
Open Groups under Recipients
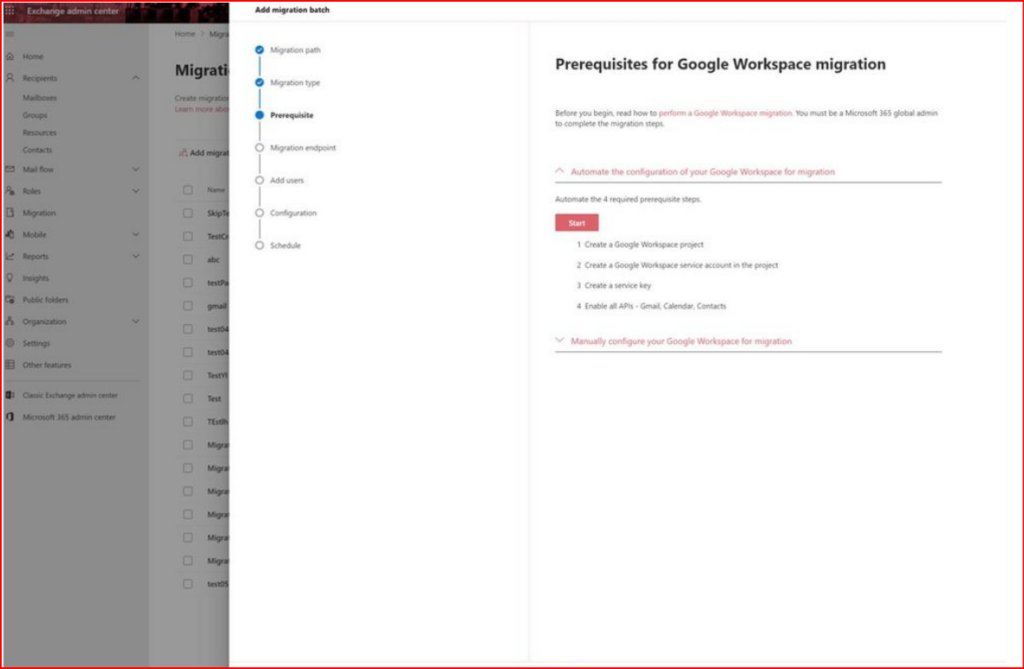pyautogui.click(x=35, y=115)
